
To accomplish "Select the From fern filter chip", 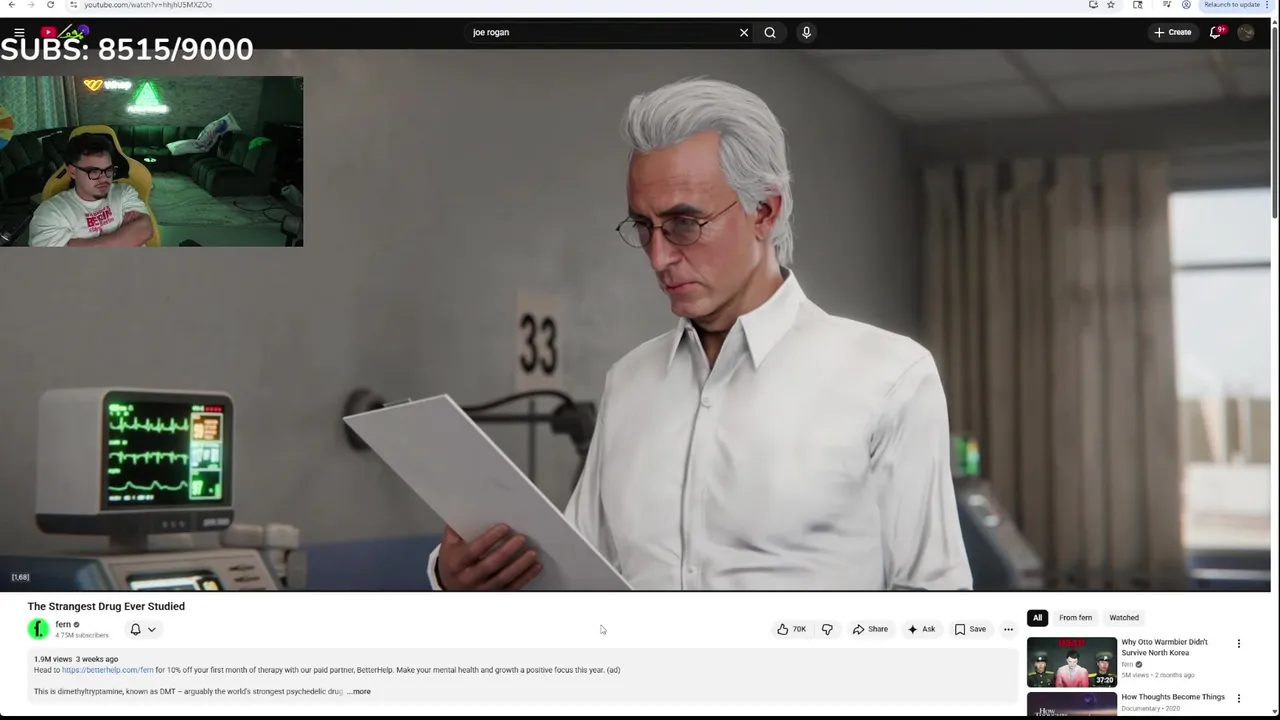I will [1075, 618].
